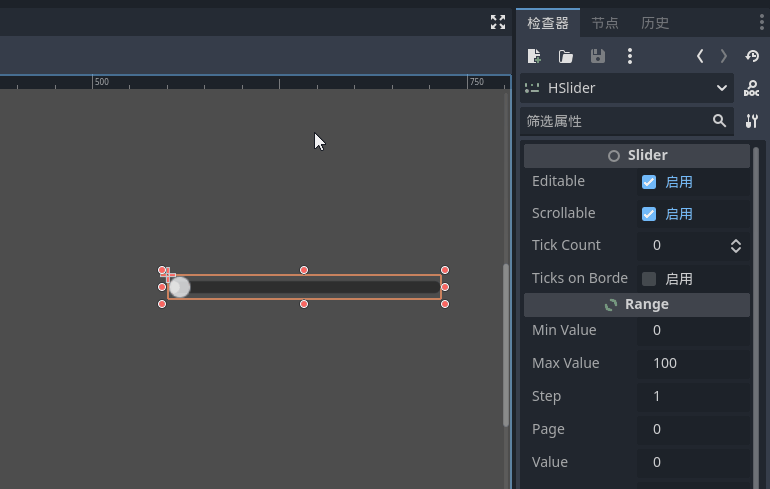Viewport: 770px width, 489px height.
Task: Click the save resource disk icon
Action: (598, 57)
